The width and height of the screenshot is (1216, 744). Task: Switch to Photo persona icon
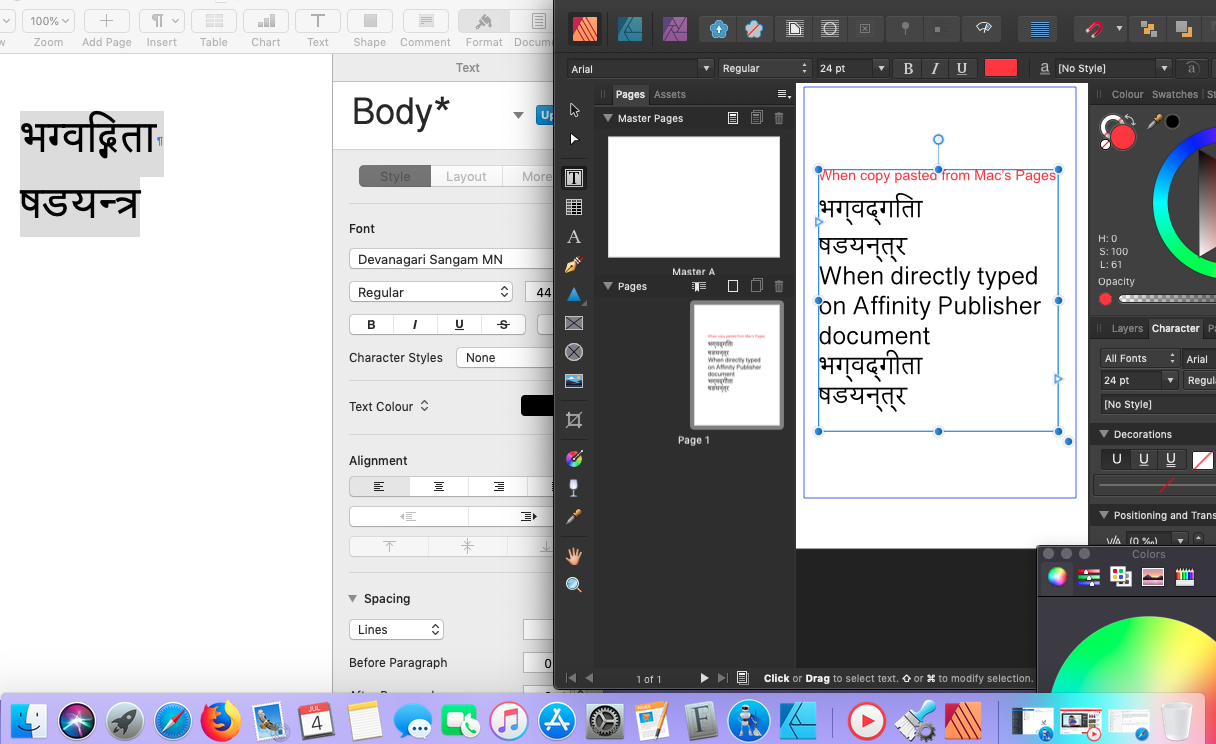(x=675, y=29)
